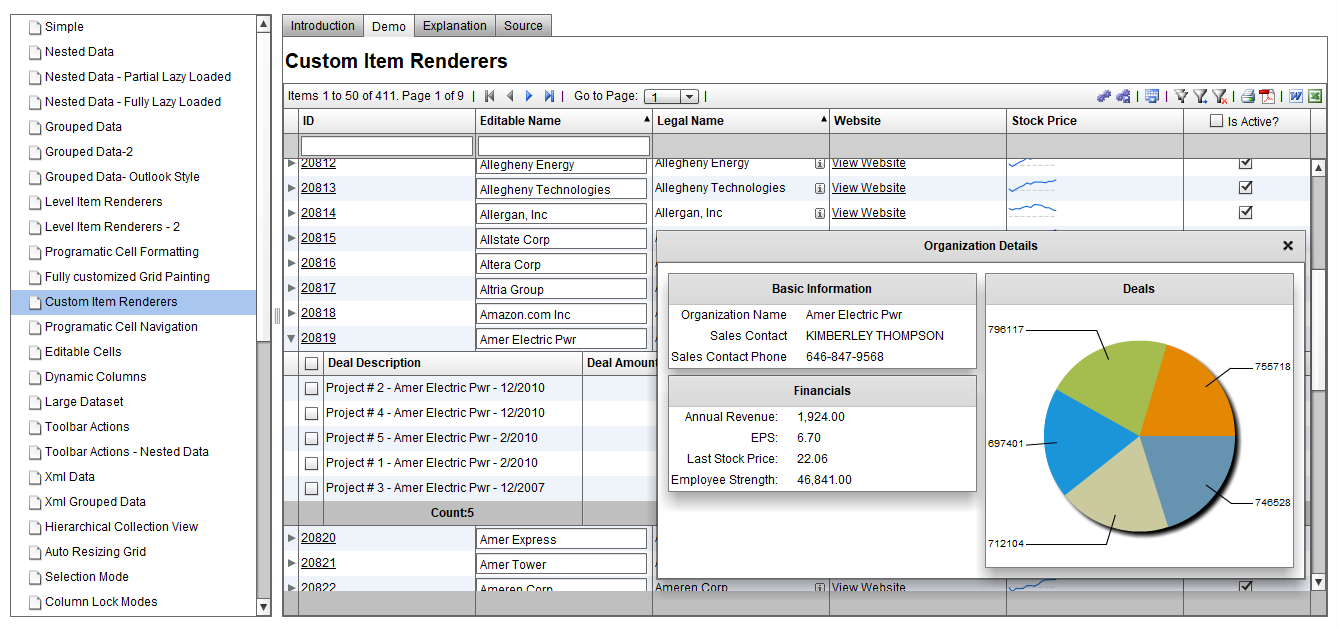The height and width of the screenshot is (628, 1338).
Task: Click the document icon beside Xml Data
Action: pos(33,477)
